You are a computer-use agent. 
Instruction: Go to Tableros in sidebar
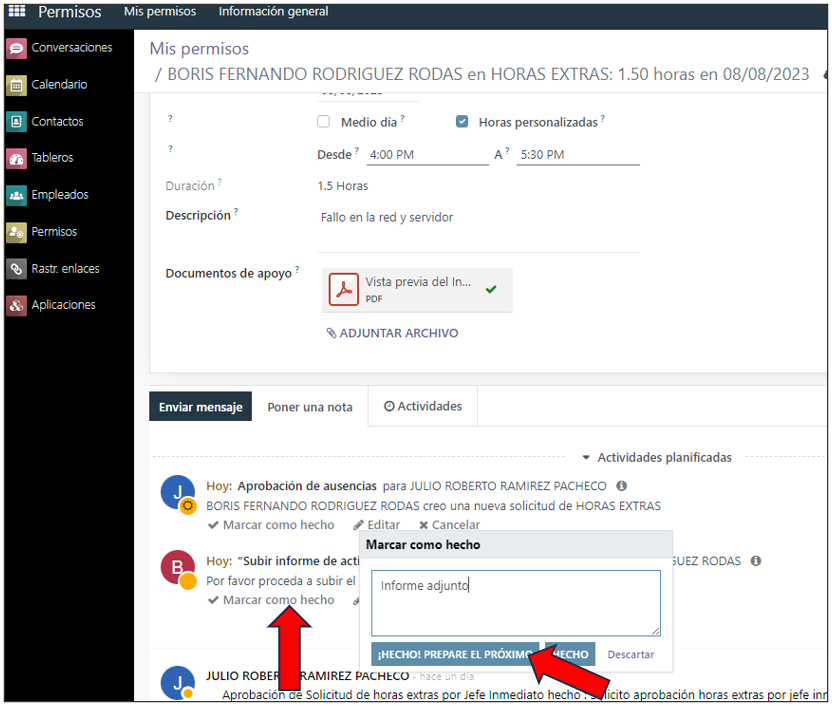16,158
